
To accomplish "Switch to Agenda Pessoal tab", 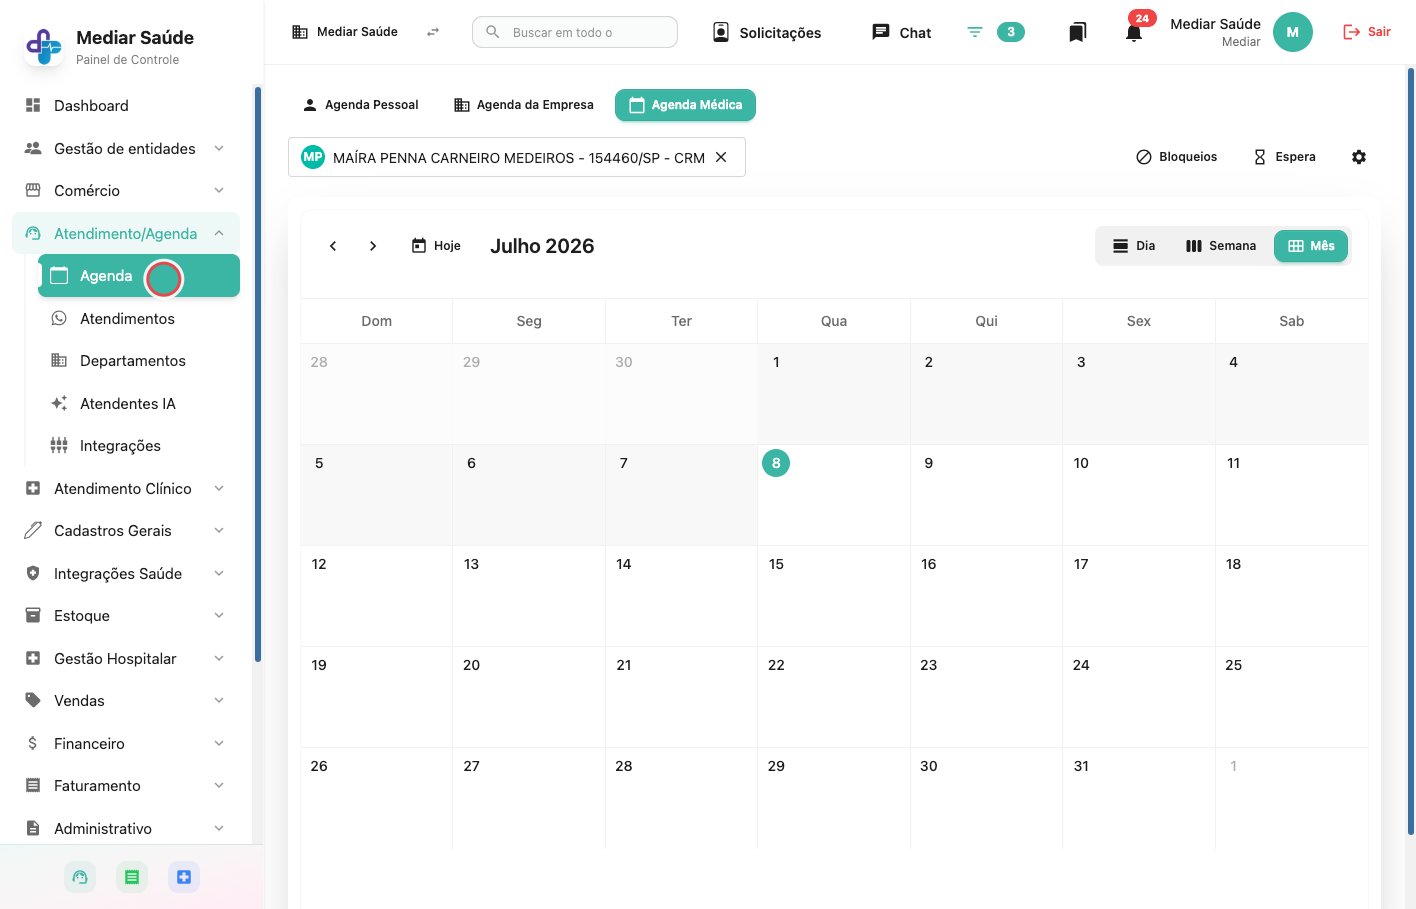I will click(x=360, y=105).
